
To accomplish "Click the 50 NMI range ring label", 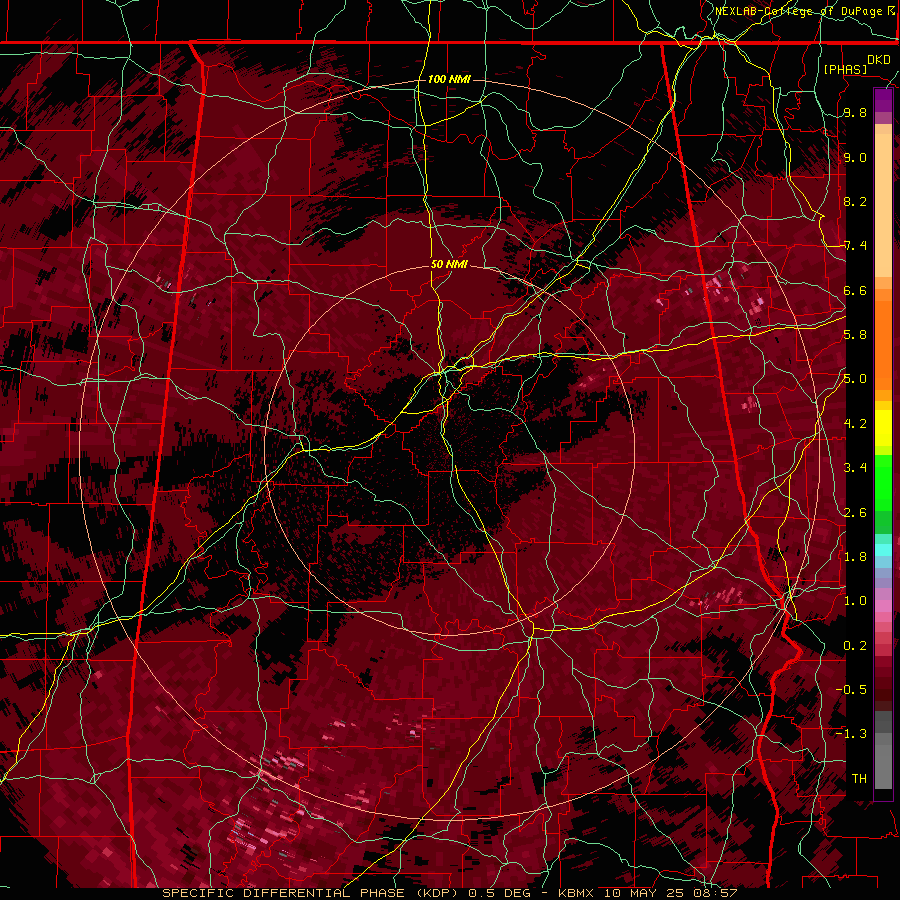I will (x=449, y=264).
